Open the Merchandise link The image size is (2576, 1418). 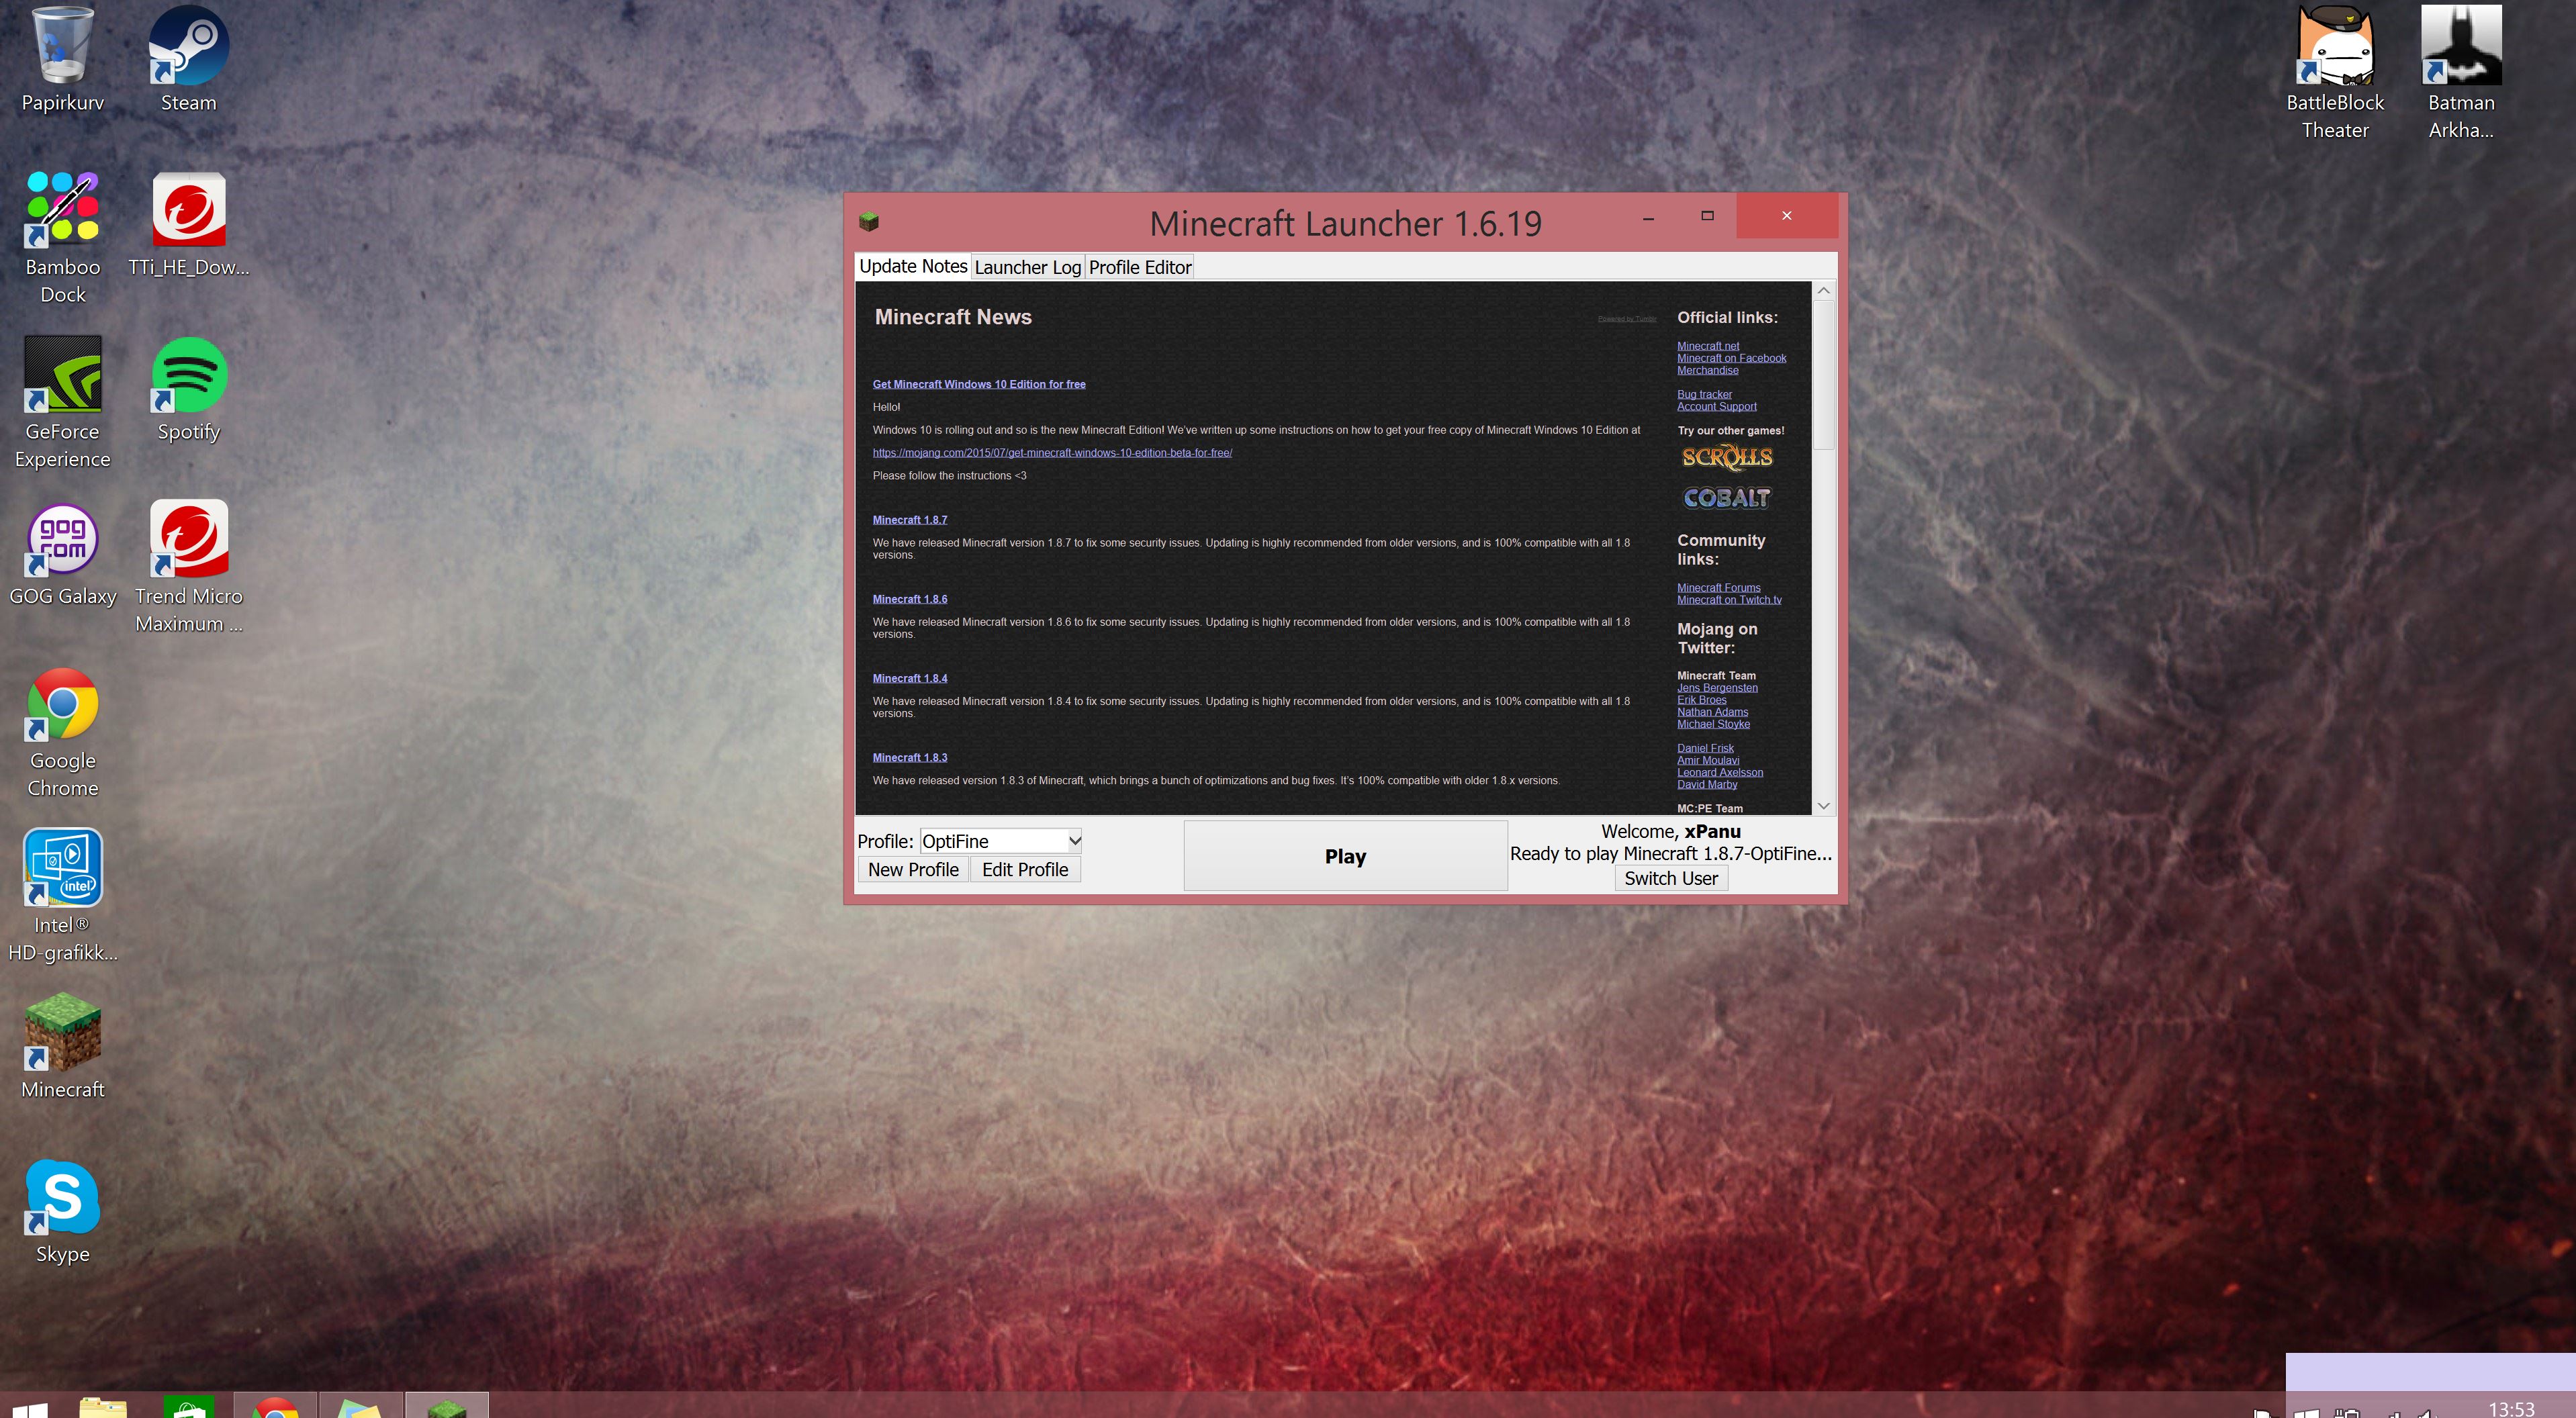coord(1707,370)
